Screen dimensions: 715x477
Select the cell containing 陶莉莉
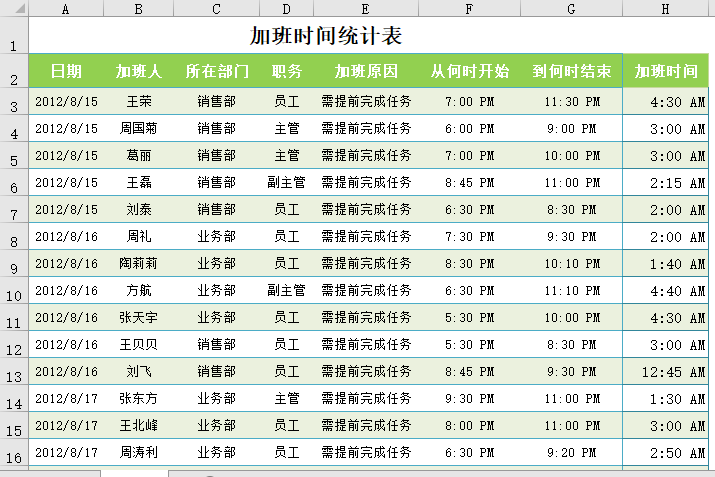click(139, 264)
